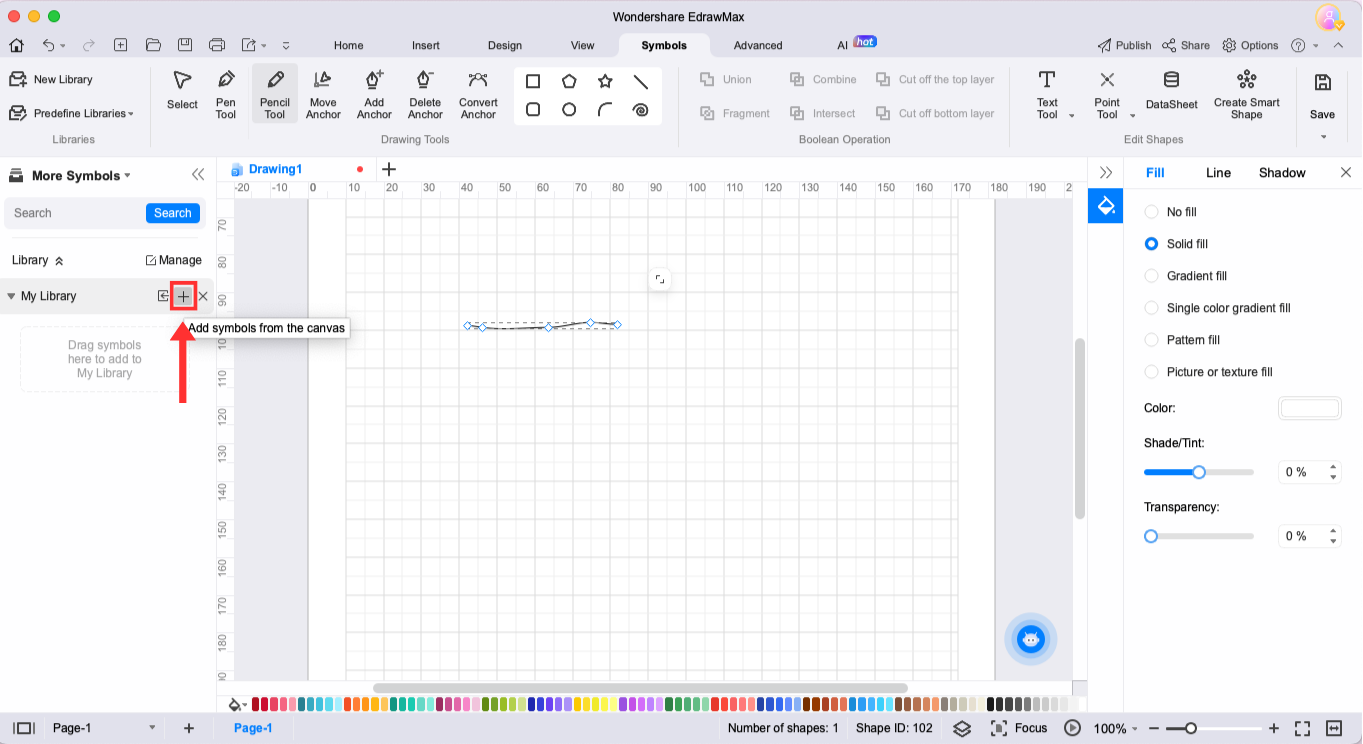This screenshot has height=744, width=1363.
Task: Choose the Move Anchor tool
Action: click(x=323, y=94)
